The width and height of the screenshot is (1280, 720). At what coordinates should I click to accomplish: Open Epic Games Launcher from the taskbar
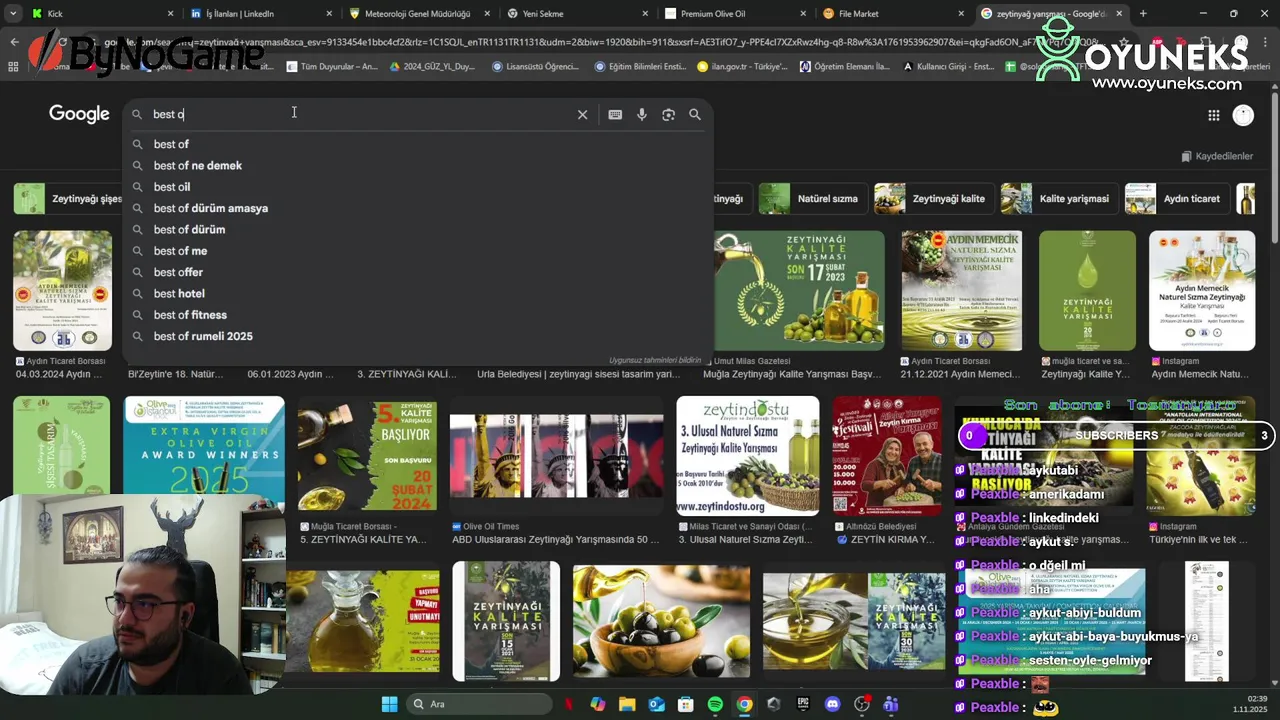click(x=803, y=704)
